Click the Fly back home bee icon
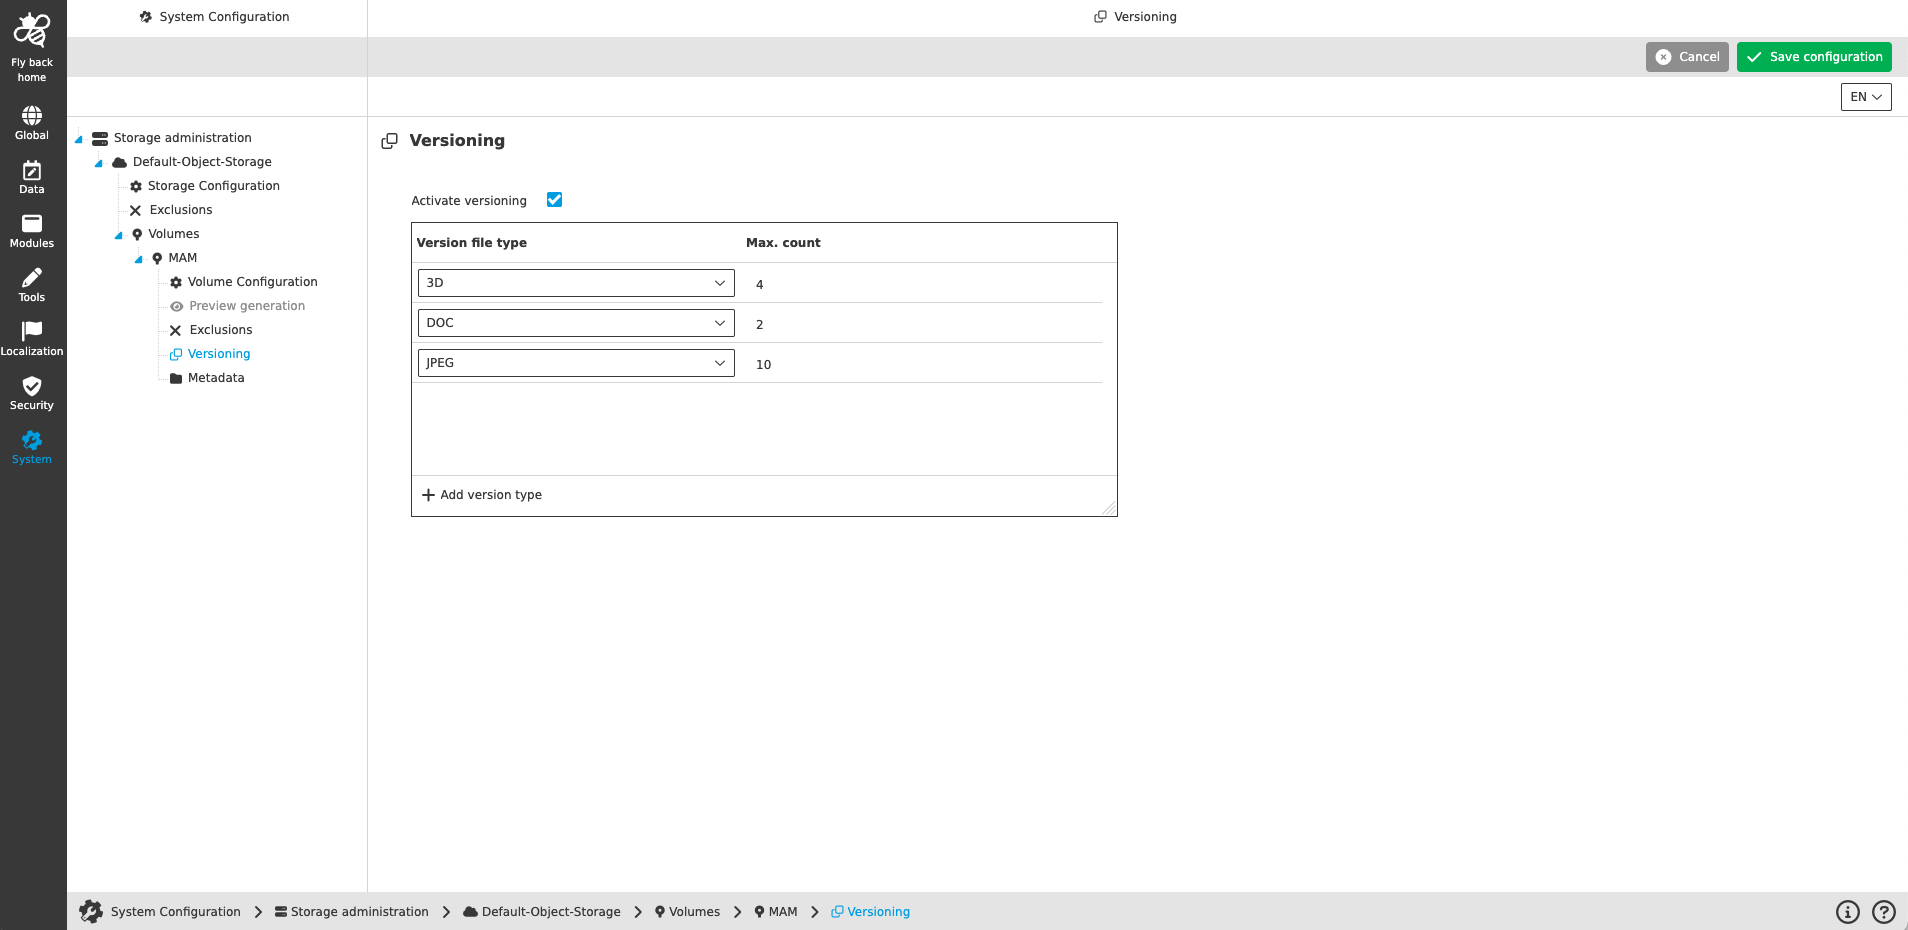The height and width of the screenshot is (930, 1908). point(31,28)
